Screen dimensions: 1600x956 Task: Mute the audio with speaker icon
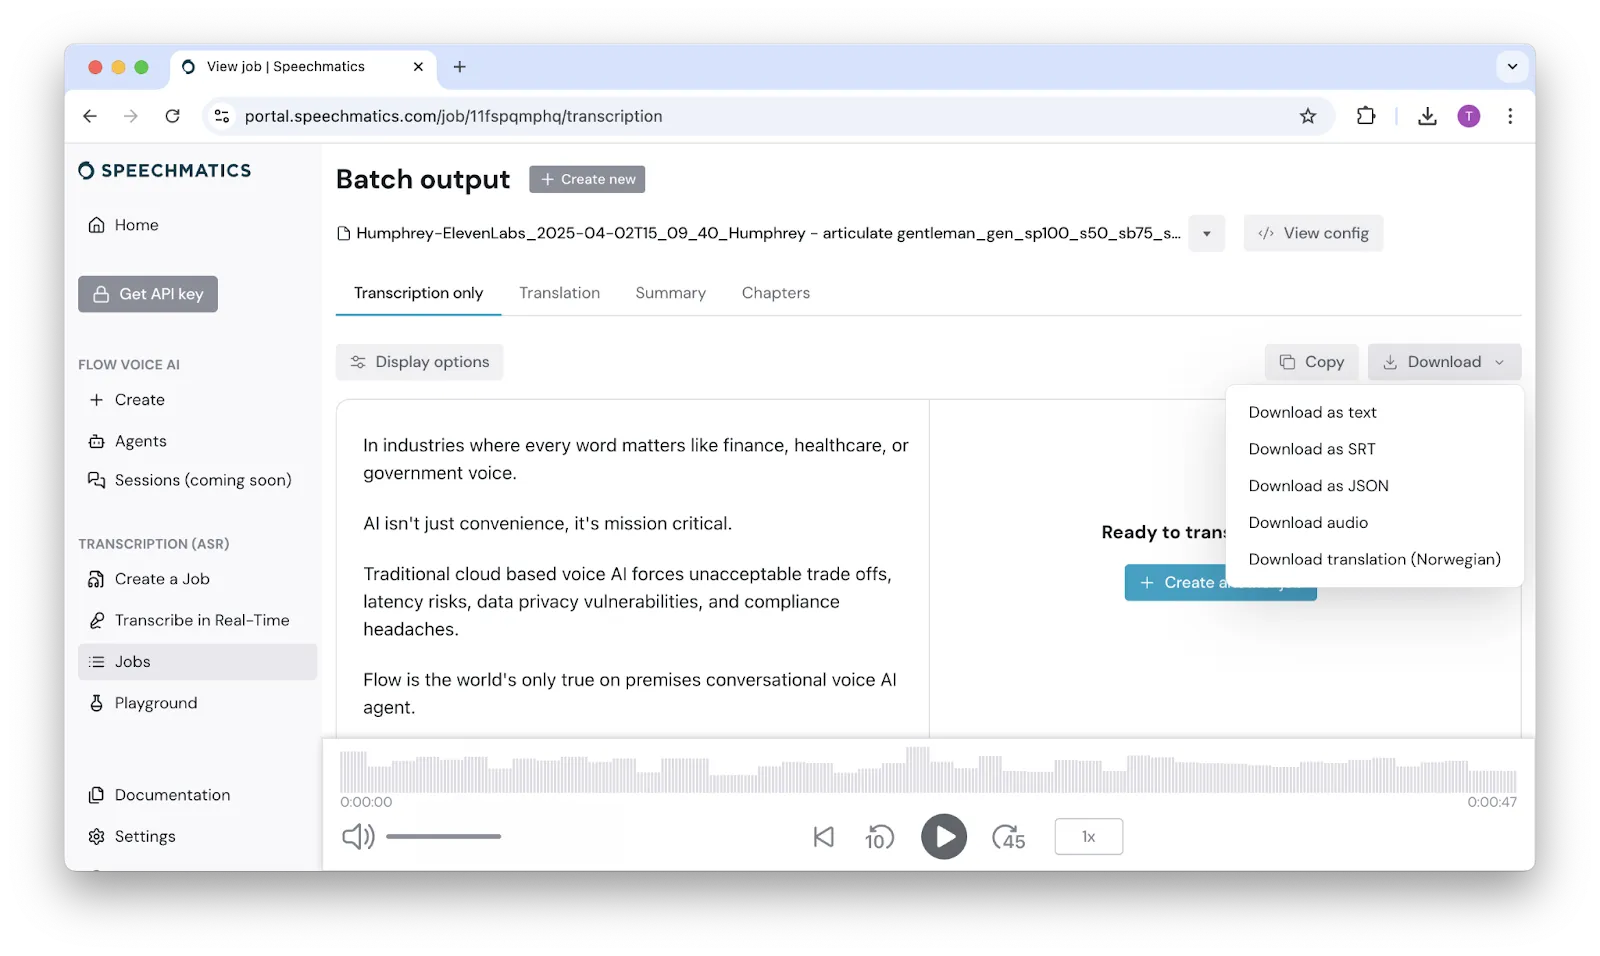click(x=358, y=837)
